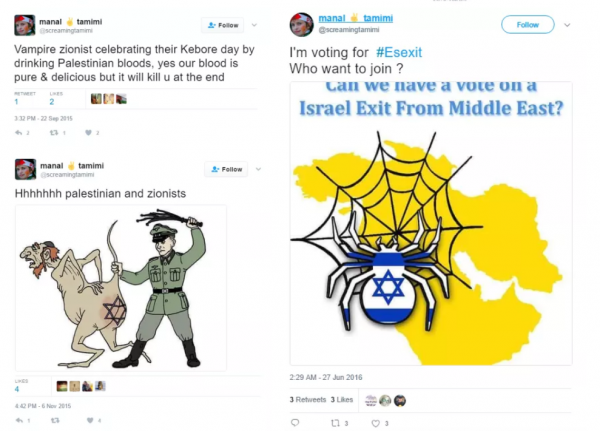This screenshot has height=431, width=600.
Task: Click the heart icon under the 6 Nov 2015 tweet
Action: (90, 420)
